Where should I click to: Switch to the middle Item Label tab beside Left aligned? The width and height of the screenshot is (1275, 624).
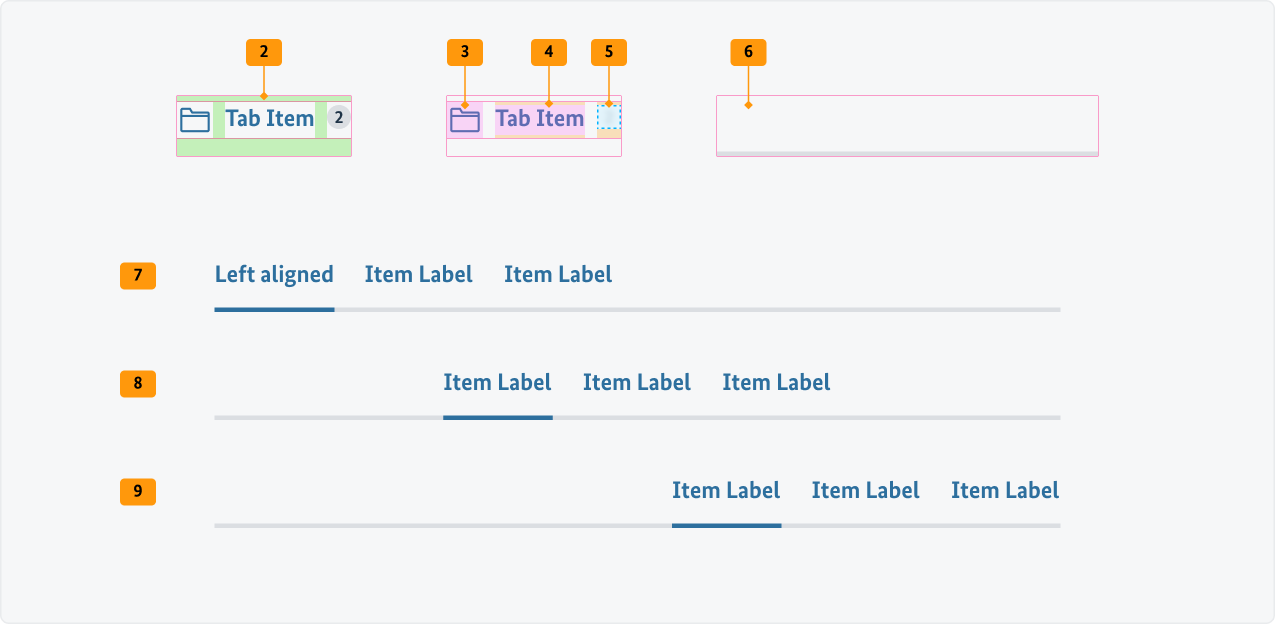[418, 274]
